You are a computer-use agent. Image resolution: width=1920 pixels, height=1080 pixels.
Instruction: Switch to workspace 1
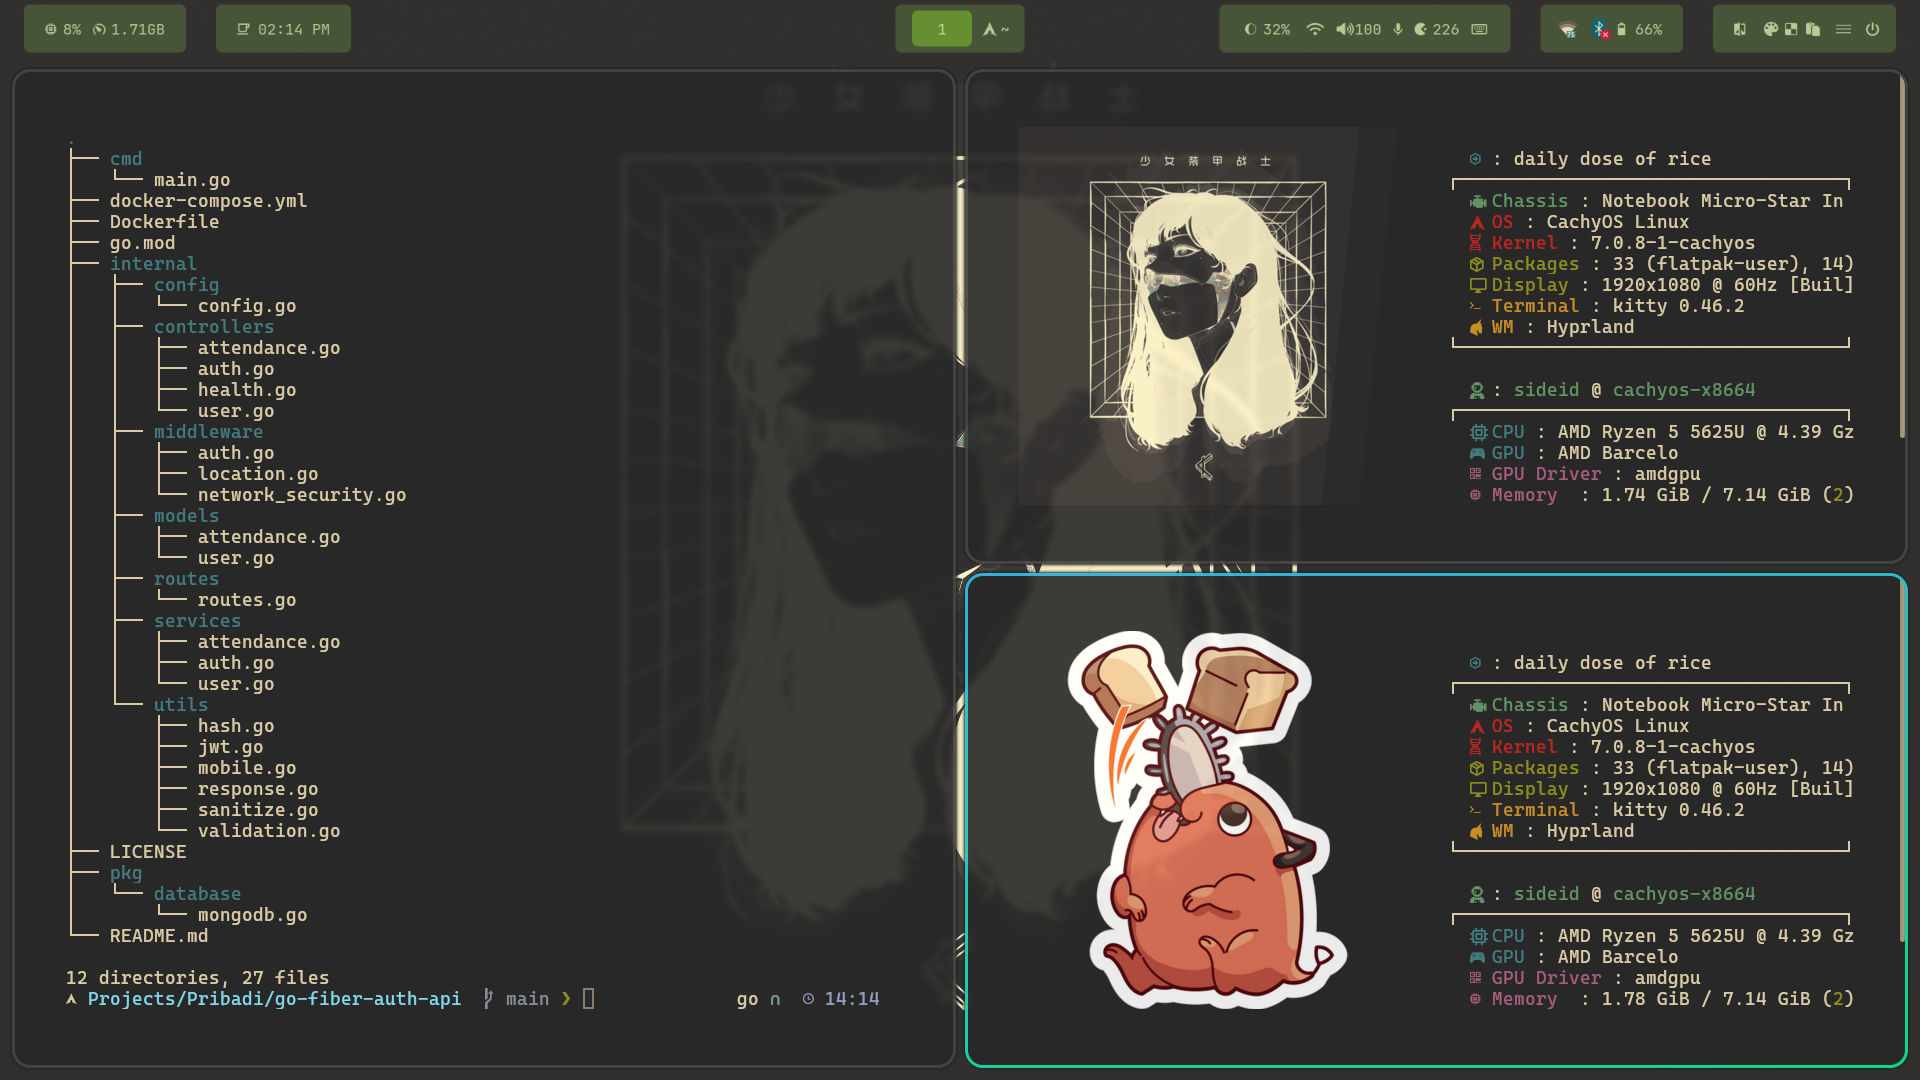tap(941, 29)
